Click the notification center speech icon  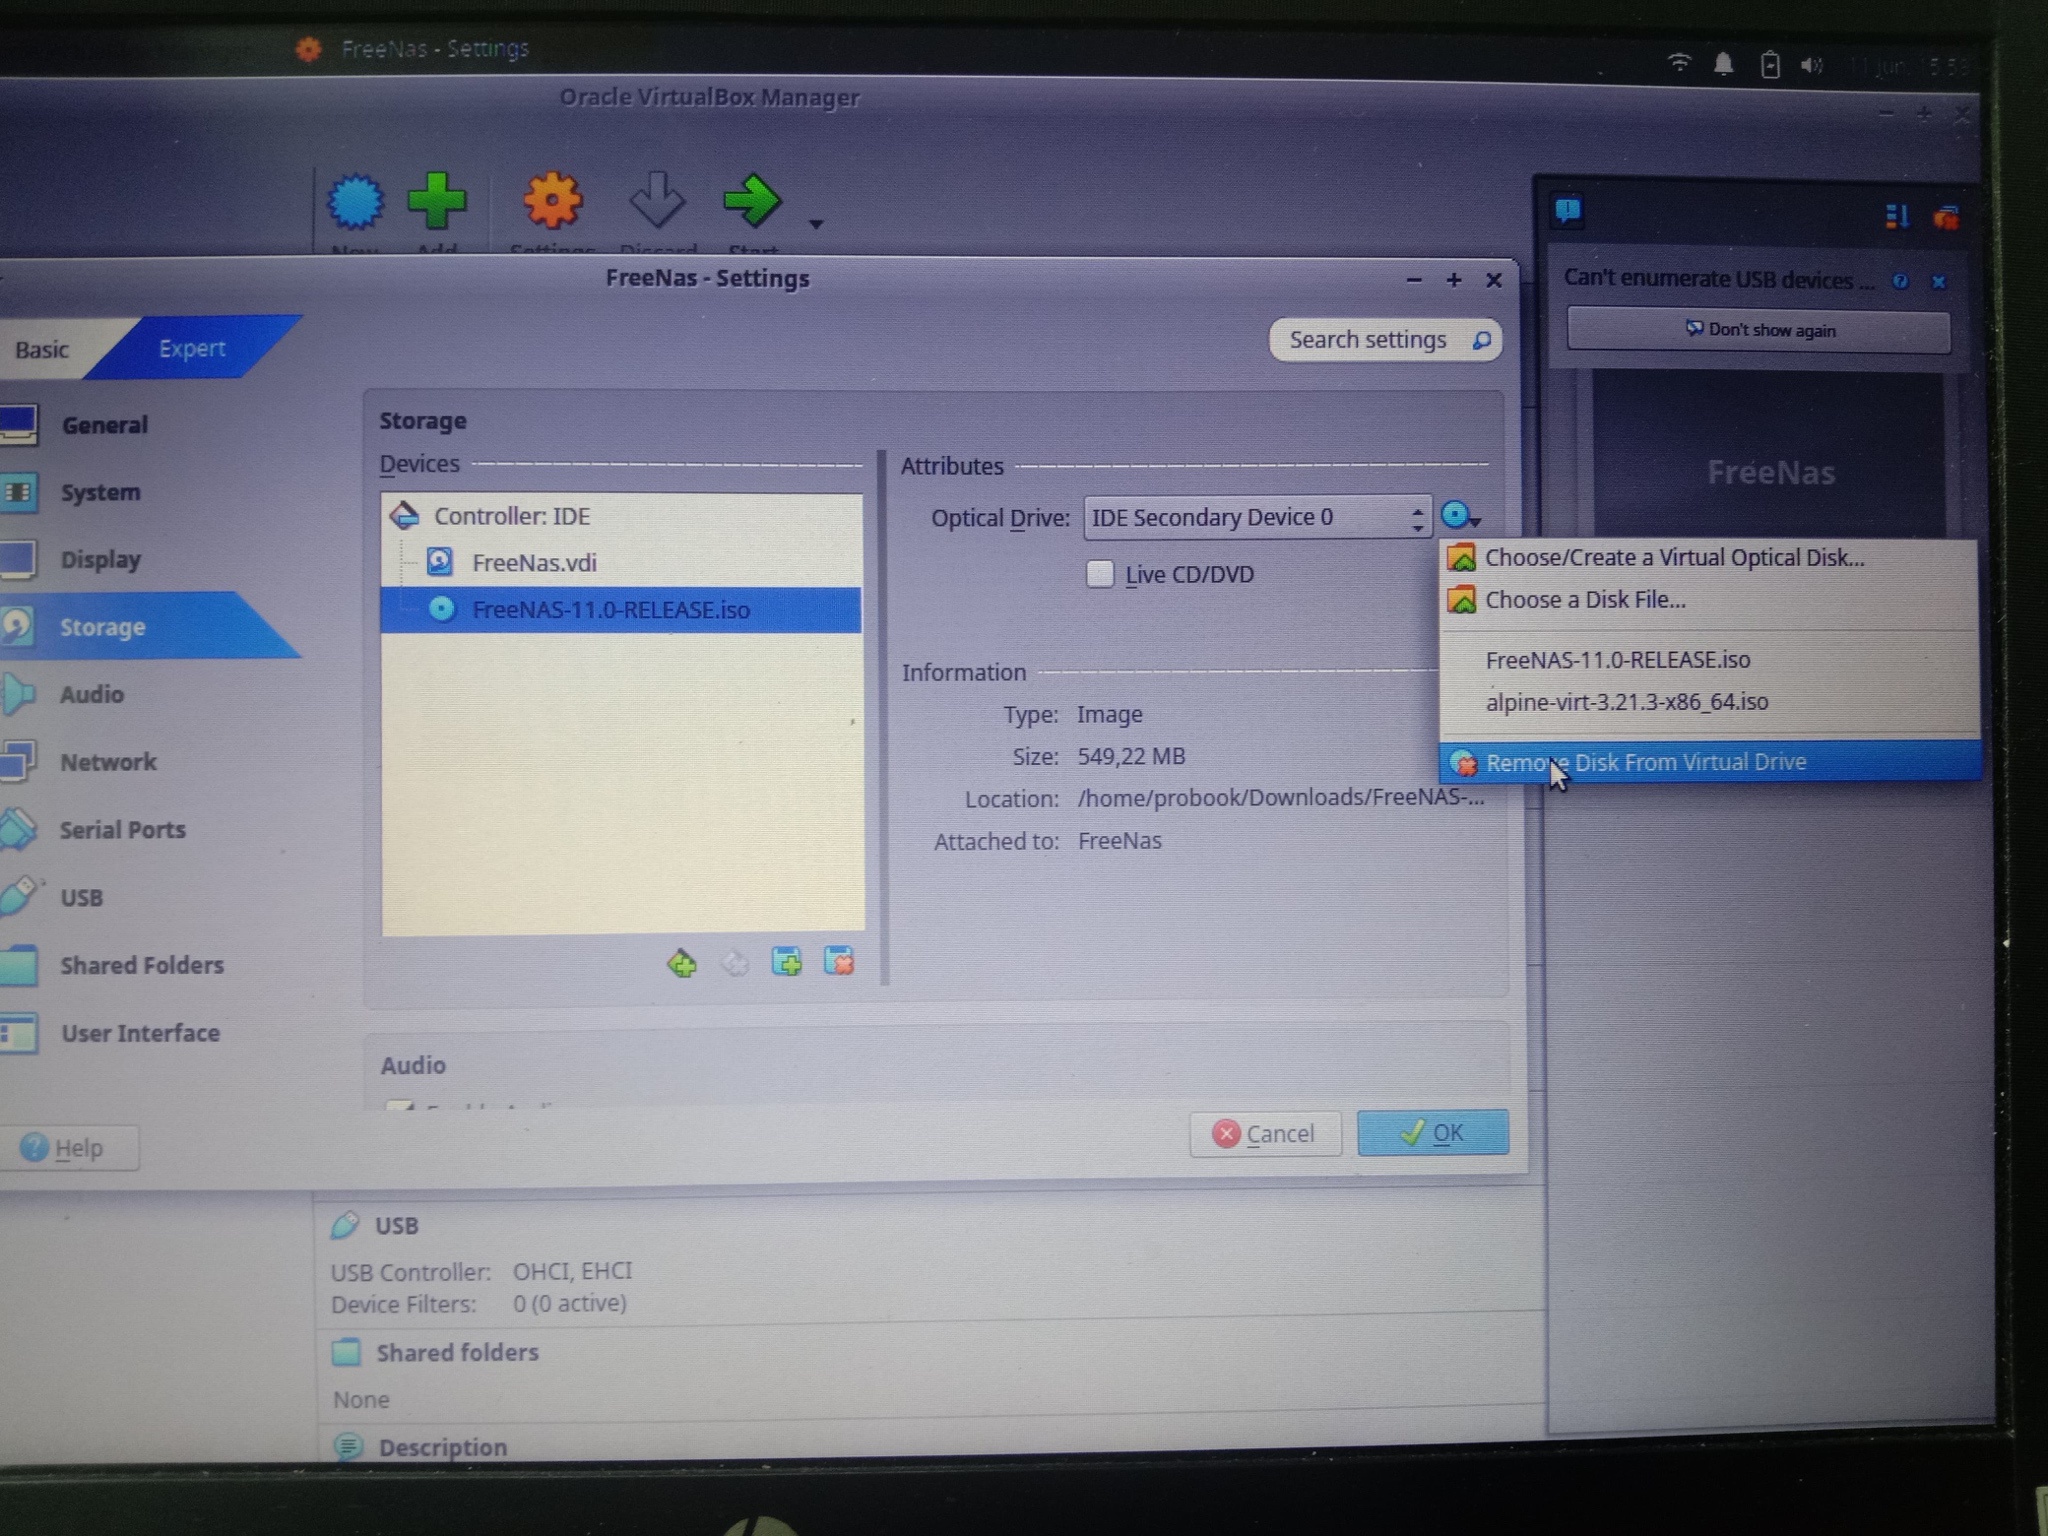click(1567, 211)
